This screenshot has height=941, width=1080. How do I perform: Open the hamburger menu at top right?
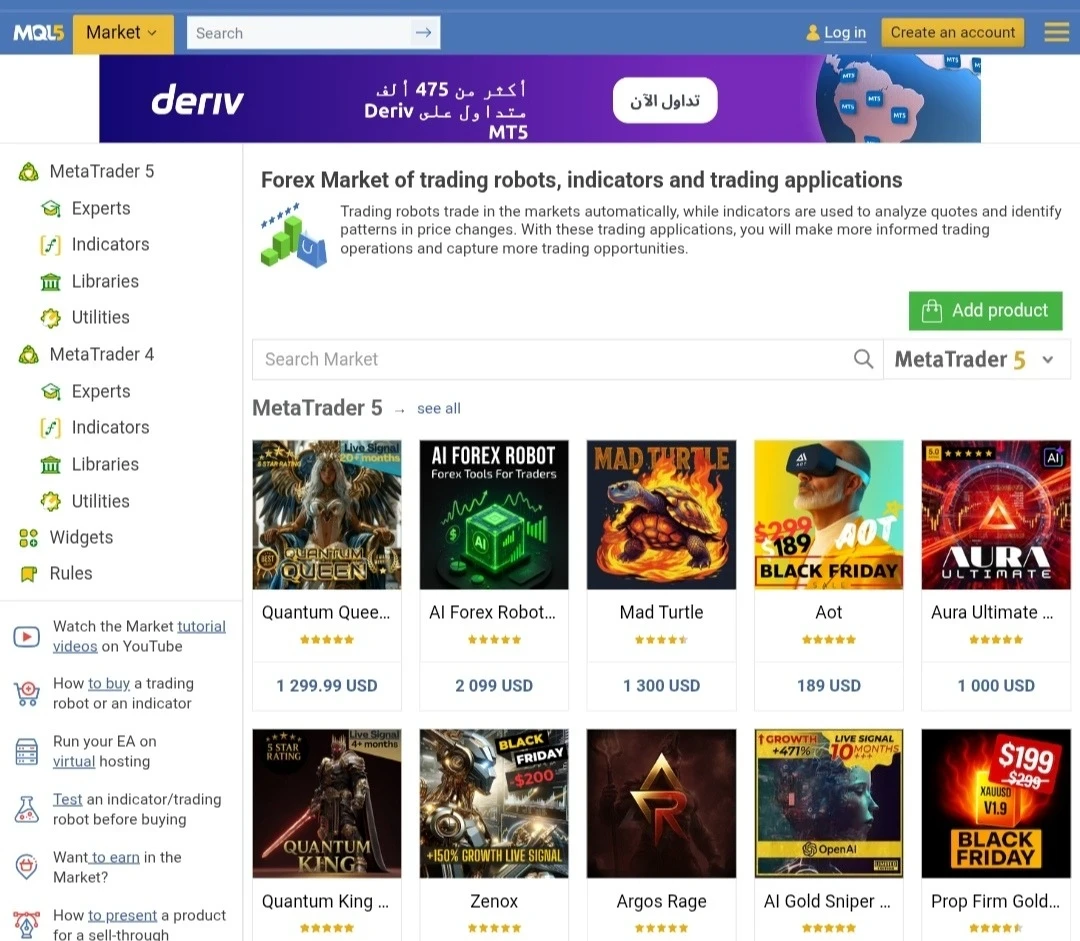pyautogui.click(x=1055, y=31)
